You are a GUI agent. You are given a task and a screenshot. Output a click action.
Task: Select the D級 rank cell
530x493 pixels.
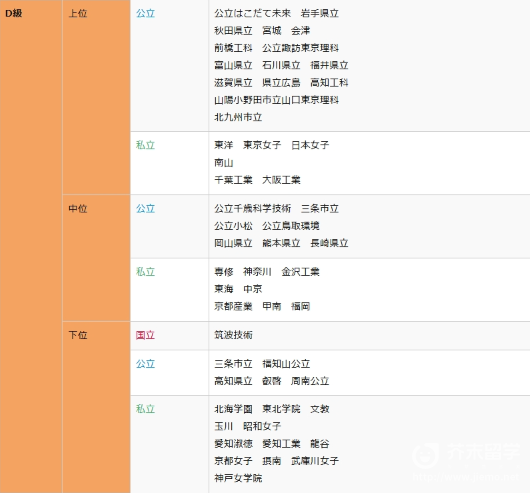[31, 246]
